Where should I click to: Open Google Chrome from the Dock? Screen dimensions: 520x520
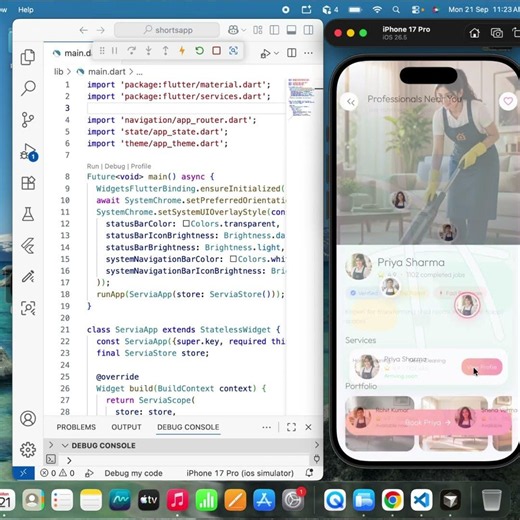[x=392, y=500]
